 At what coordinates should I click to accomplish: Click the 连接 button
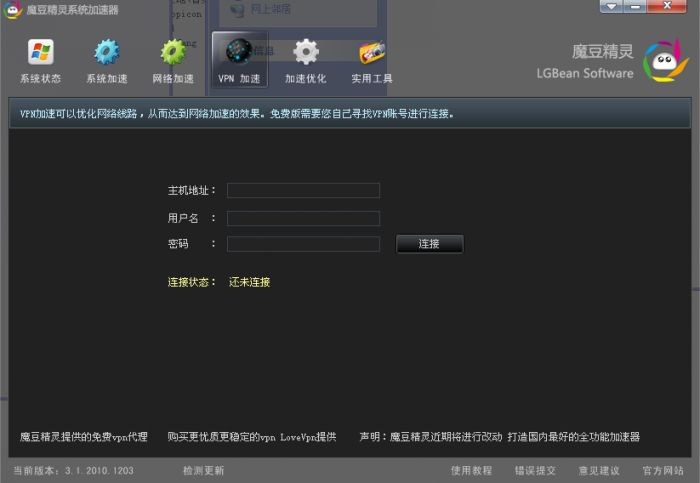coord(429,244)
